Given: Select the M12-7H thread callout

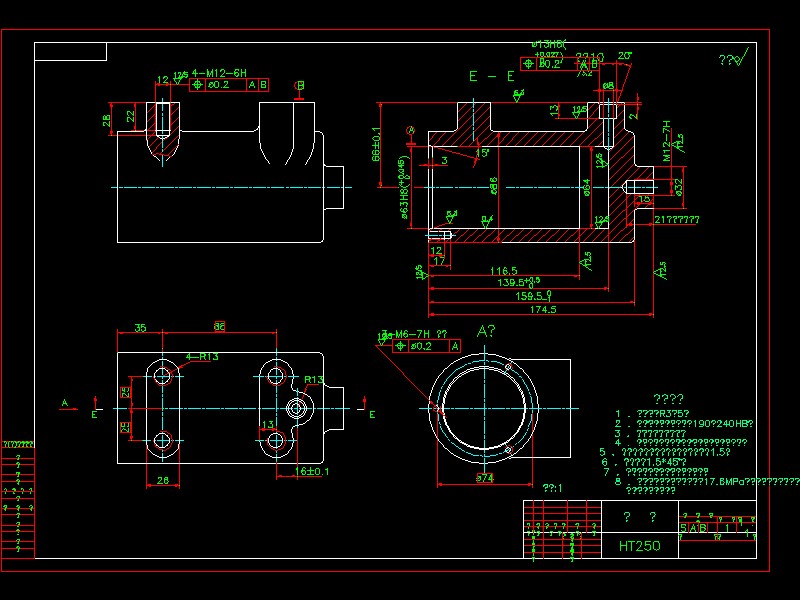Looking at the screenshot, I should coord(667,141).
